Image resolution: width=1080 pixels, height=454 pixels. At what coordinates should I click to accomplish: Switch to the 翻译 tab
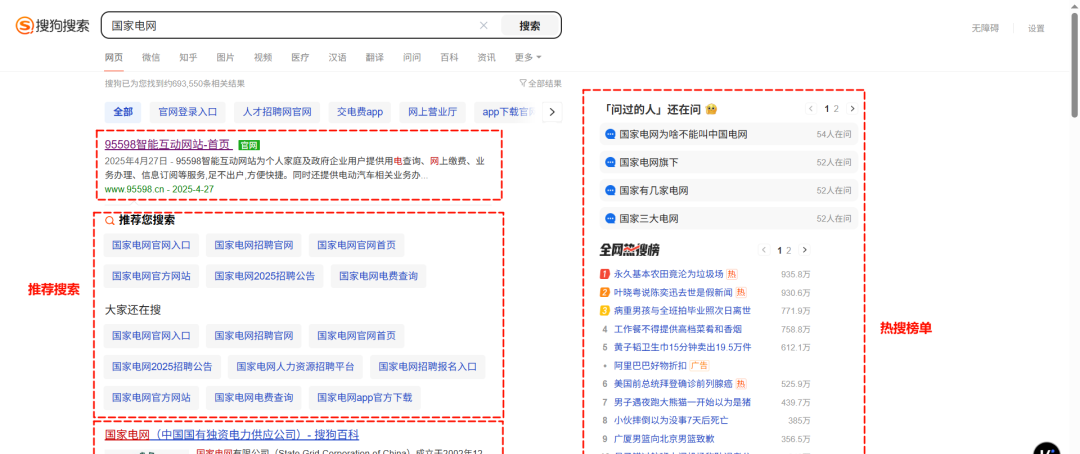point(375,57)
